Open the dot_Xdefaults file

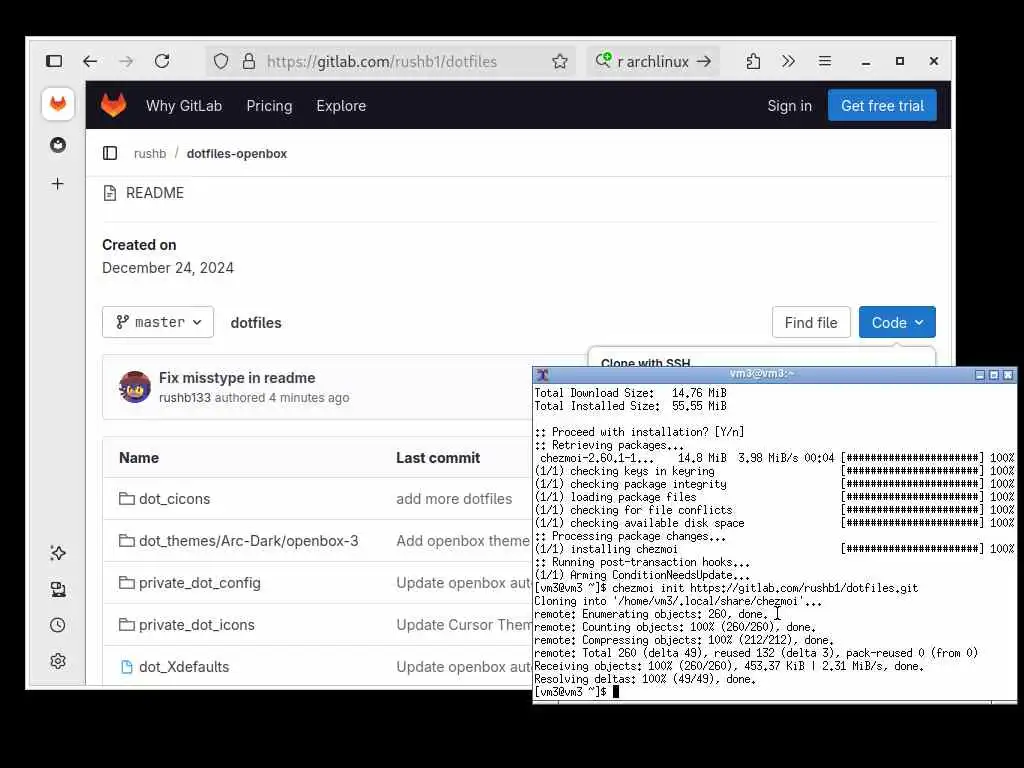pos(184,667)
